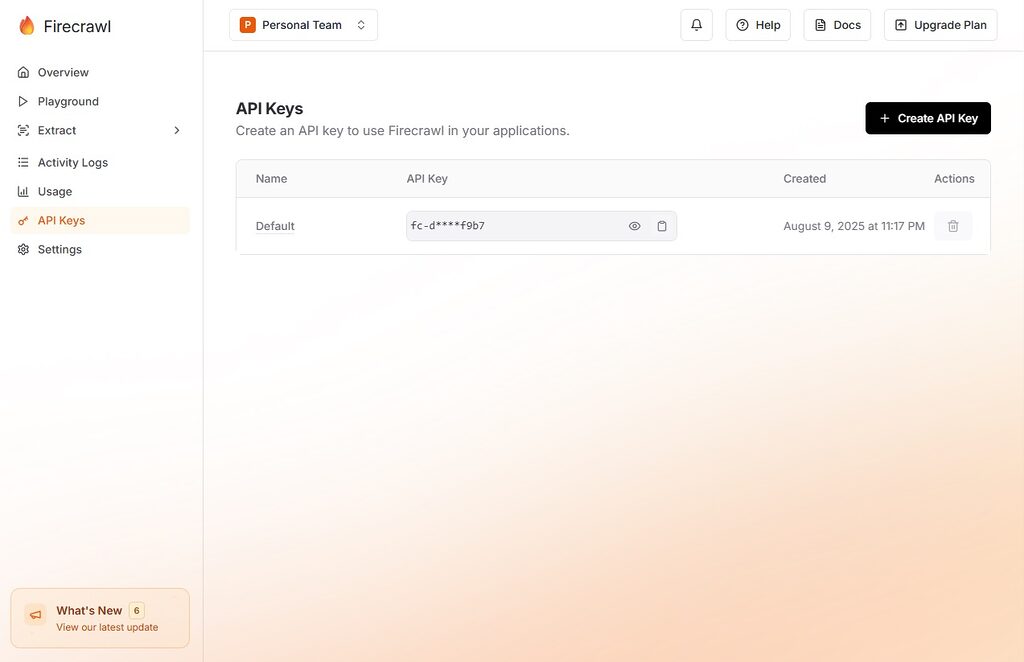Go to the Overview page
This screenshot has width=1024, height=662.
[x=63, y=72]
